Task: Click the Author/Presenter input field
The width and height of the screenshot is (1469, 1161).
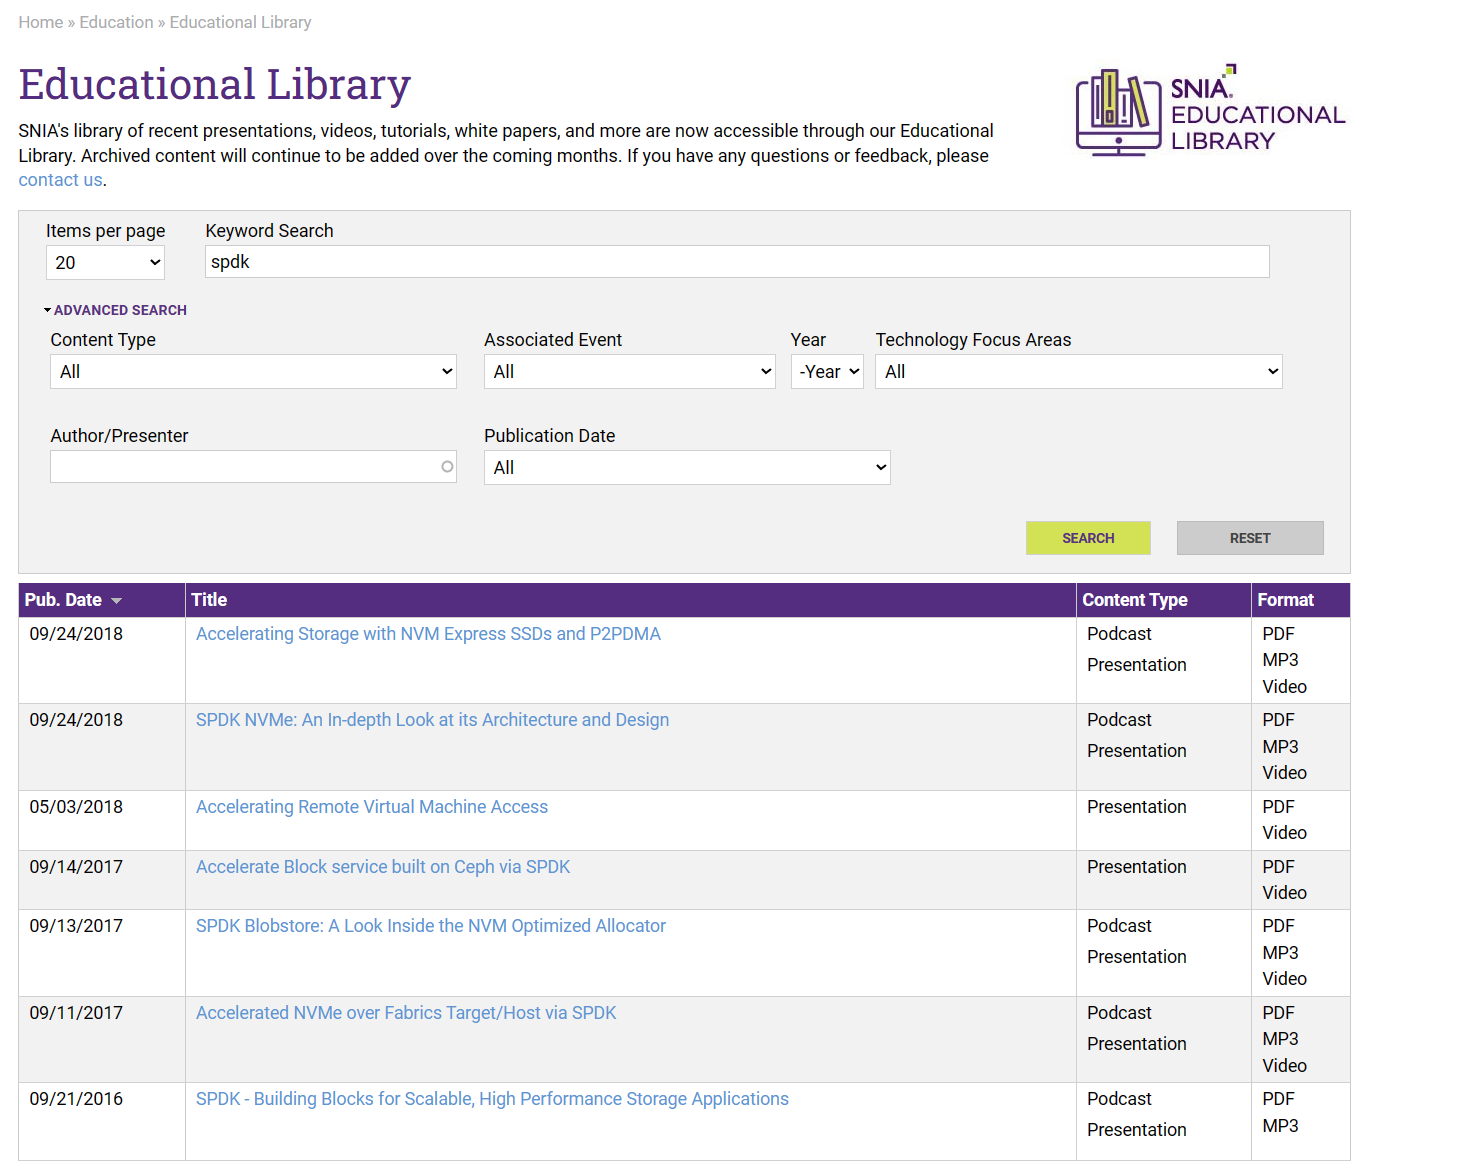Action: pyautogui.click(x=253, y=467)
